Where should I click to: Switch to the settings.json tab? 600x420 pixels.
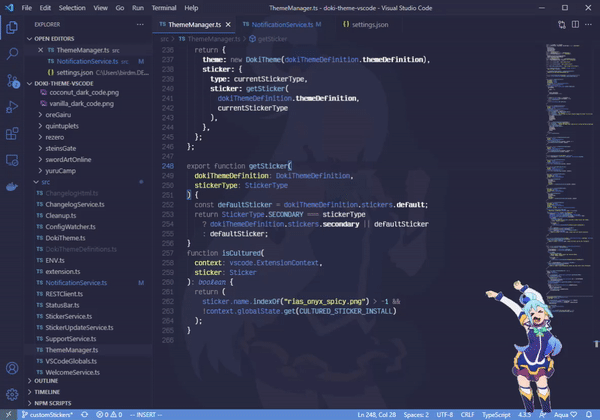(x=366, y=24)
